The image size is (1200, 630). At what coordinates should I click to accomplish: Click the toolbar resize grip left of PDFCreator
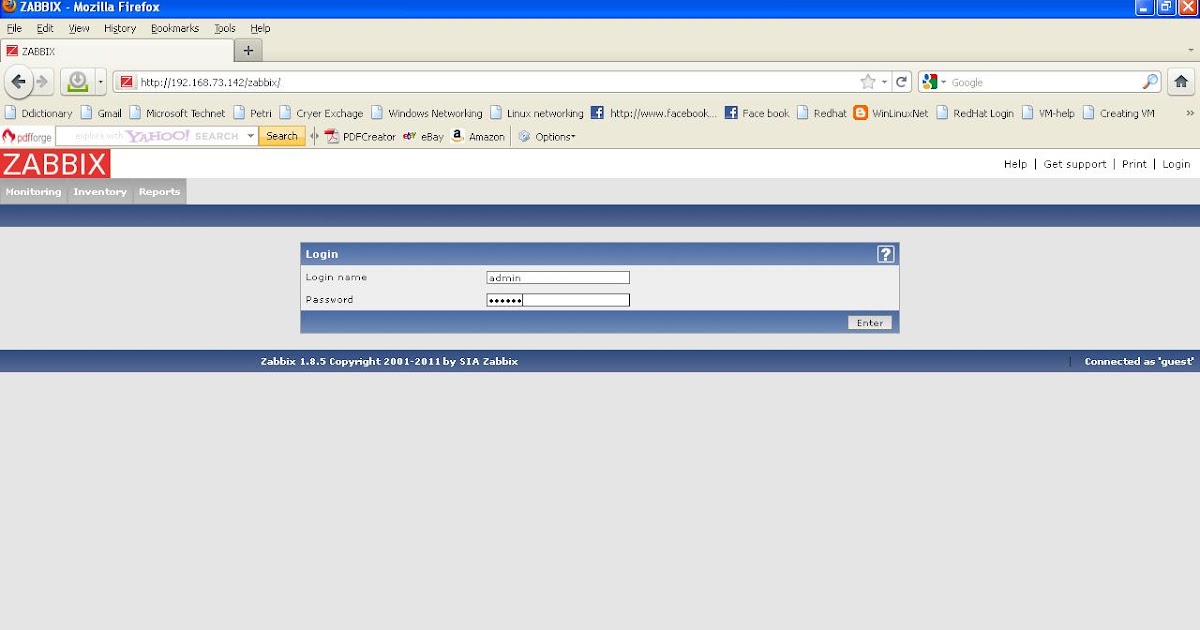pyautogui.click(x=314, y=137)
